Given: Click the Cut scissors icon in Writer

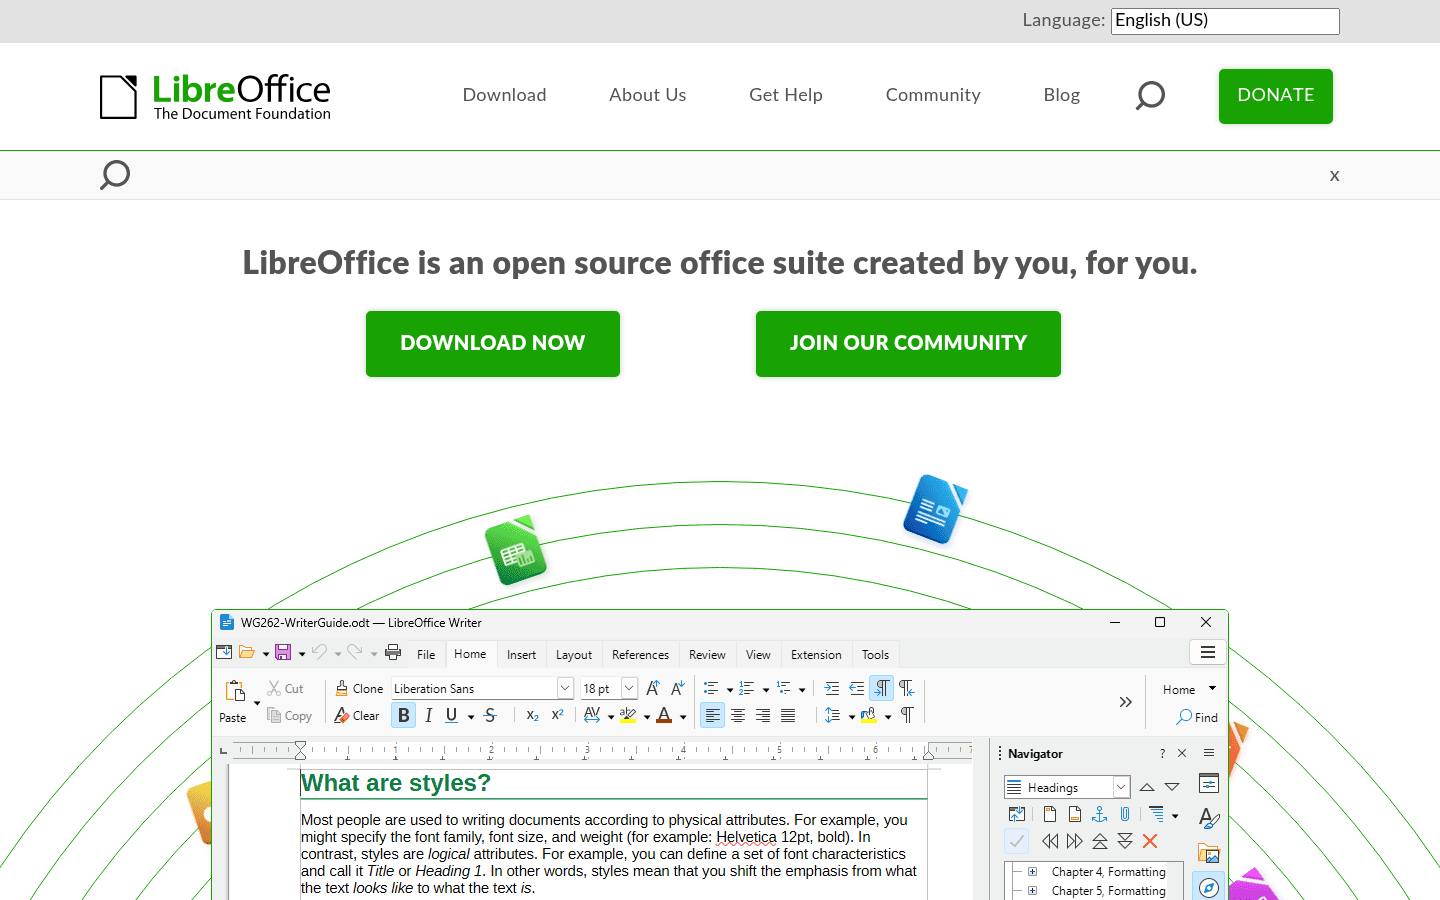Looking at the screenshot, I should click(274, 688).
